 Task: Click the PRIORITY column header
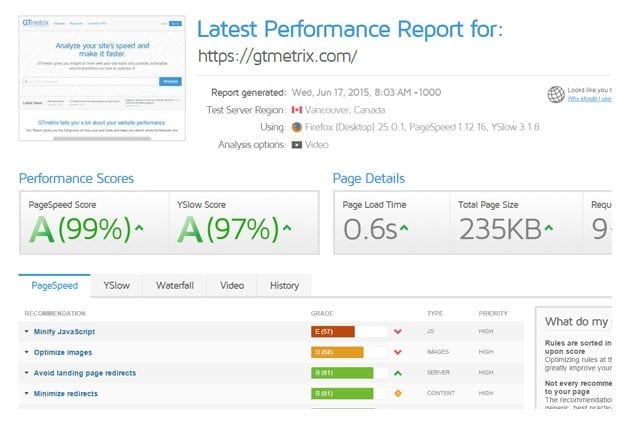coord(493,313)
